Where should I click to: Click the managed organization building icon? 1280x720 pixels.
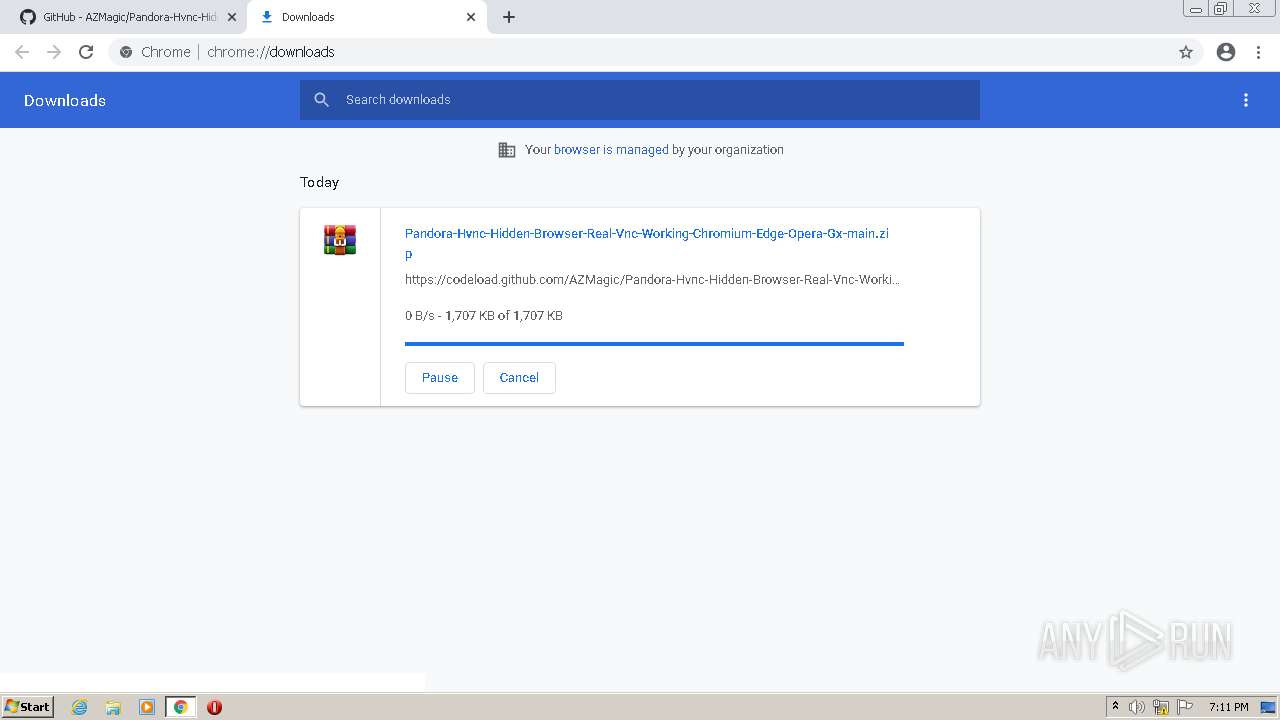[507, 150]
